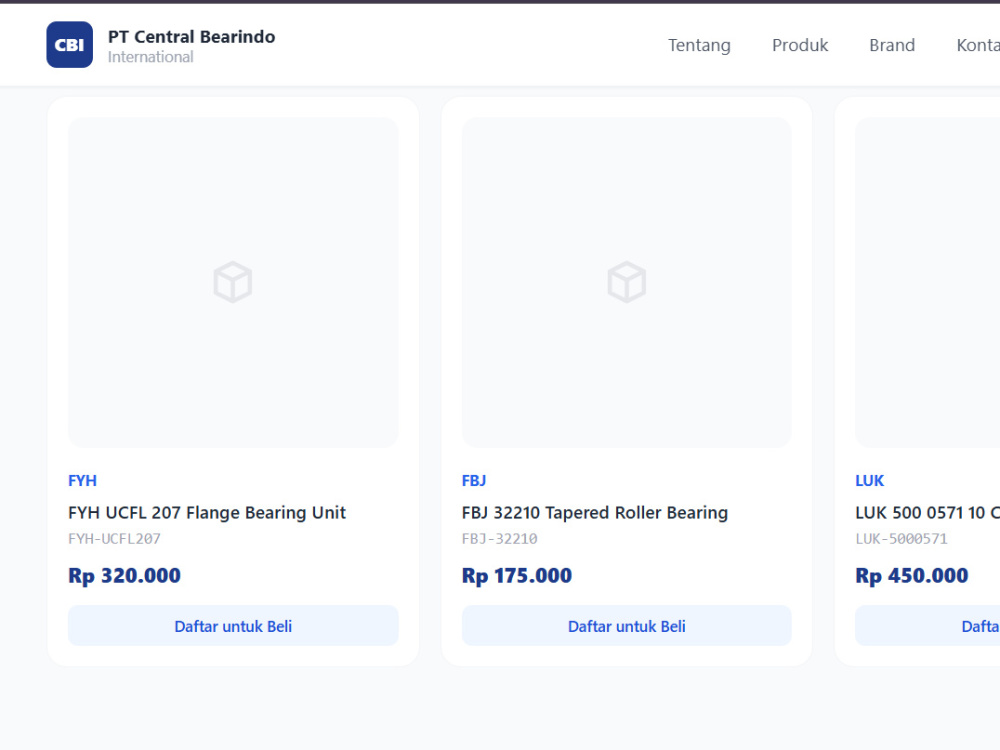Select the LUK brand label
The height and width of the screenshot is (750, 1000).
[869, 480]
